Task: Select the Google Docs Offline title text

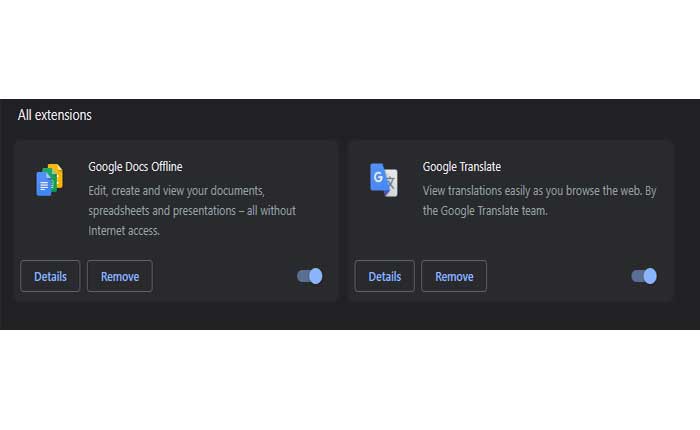Action: click(x=135, y=167)
